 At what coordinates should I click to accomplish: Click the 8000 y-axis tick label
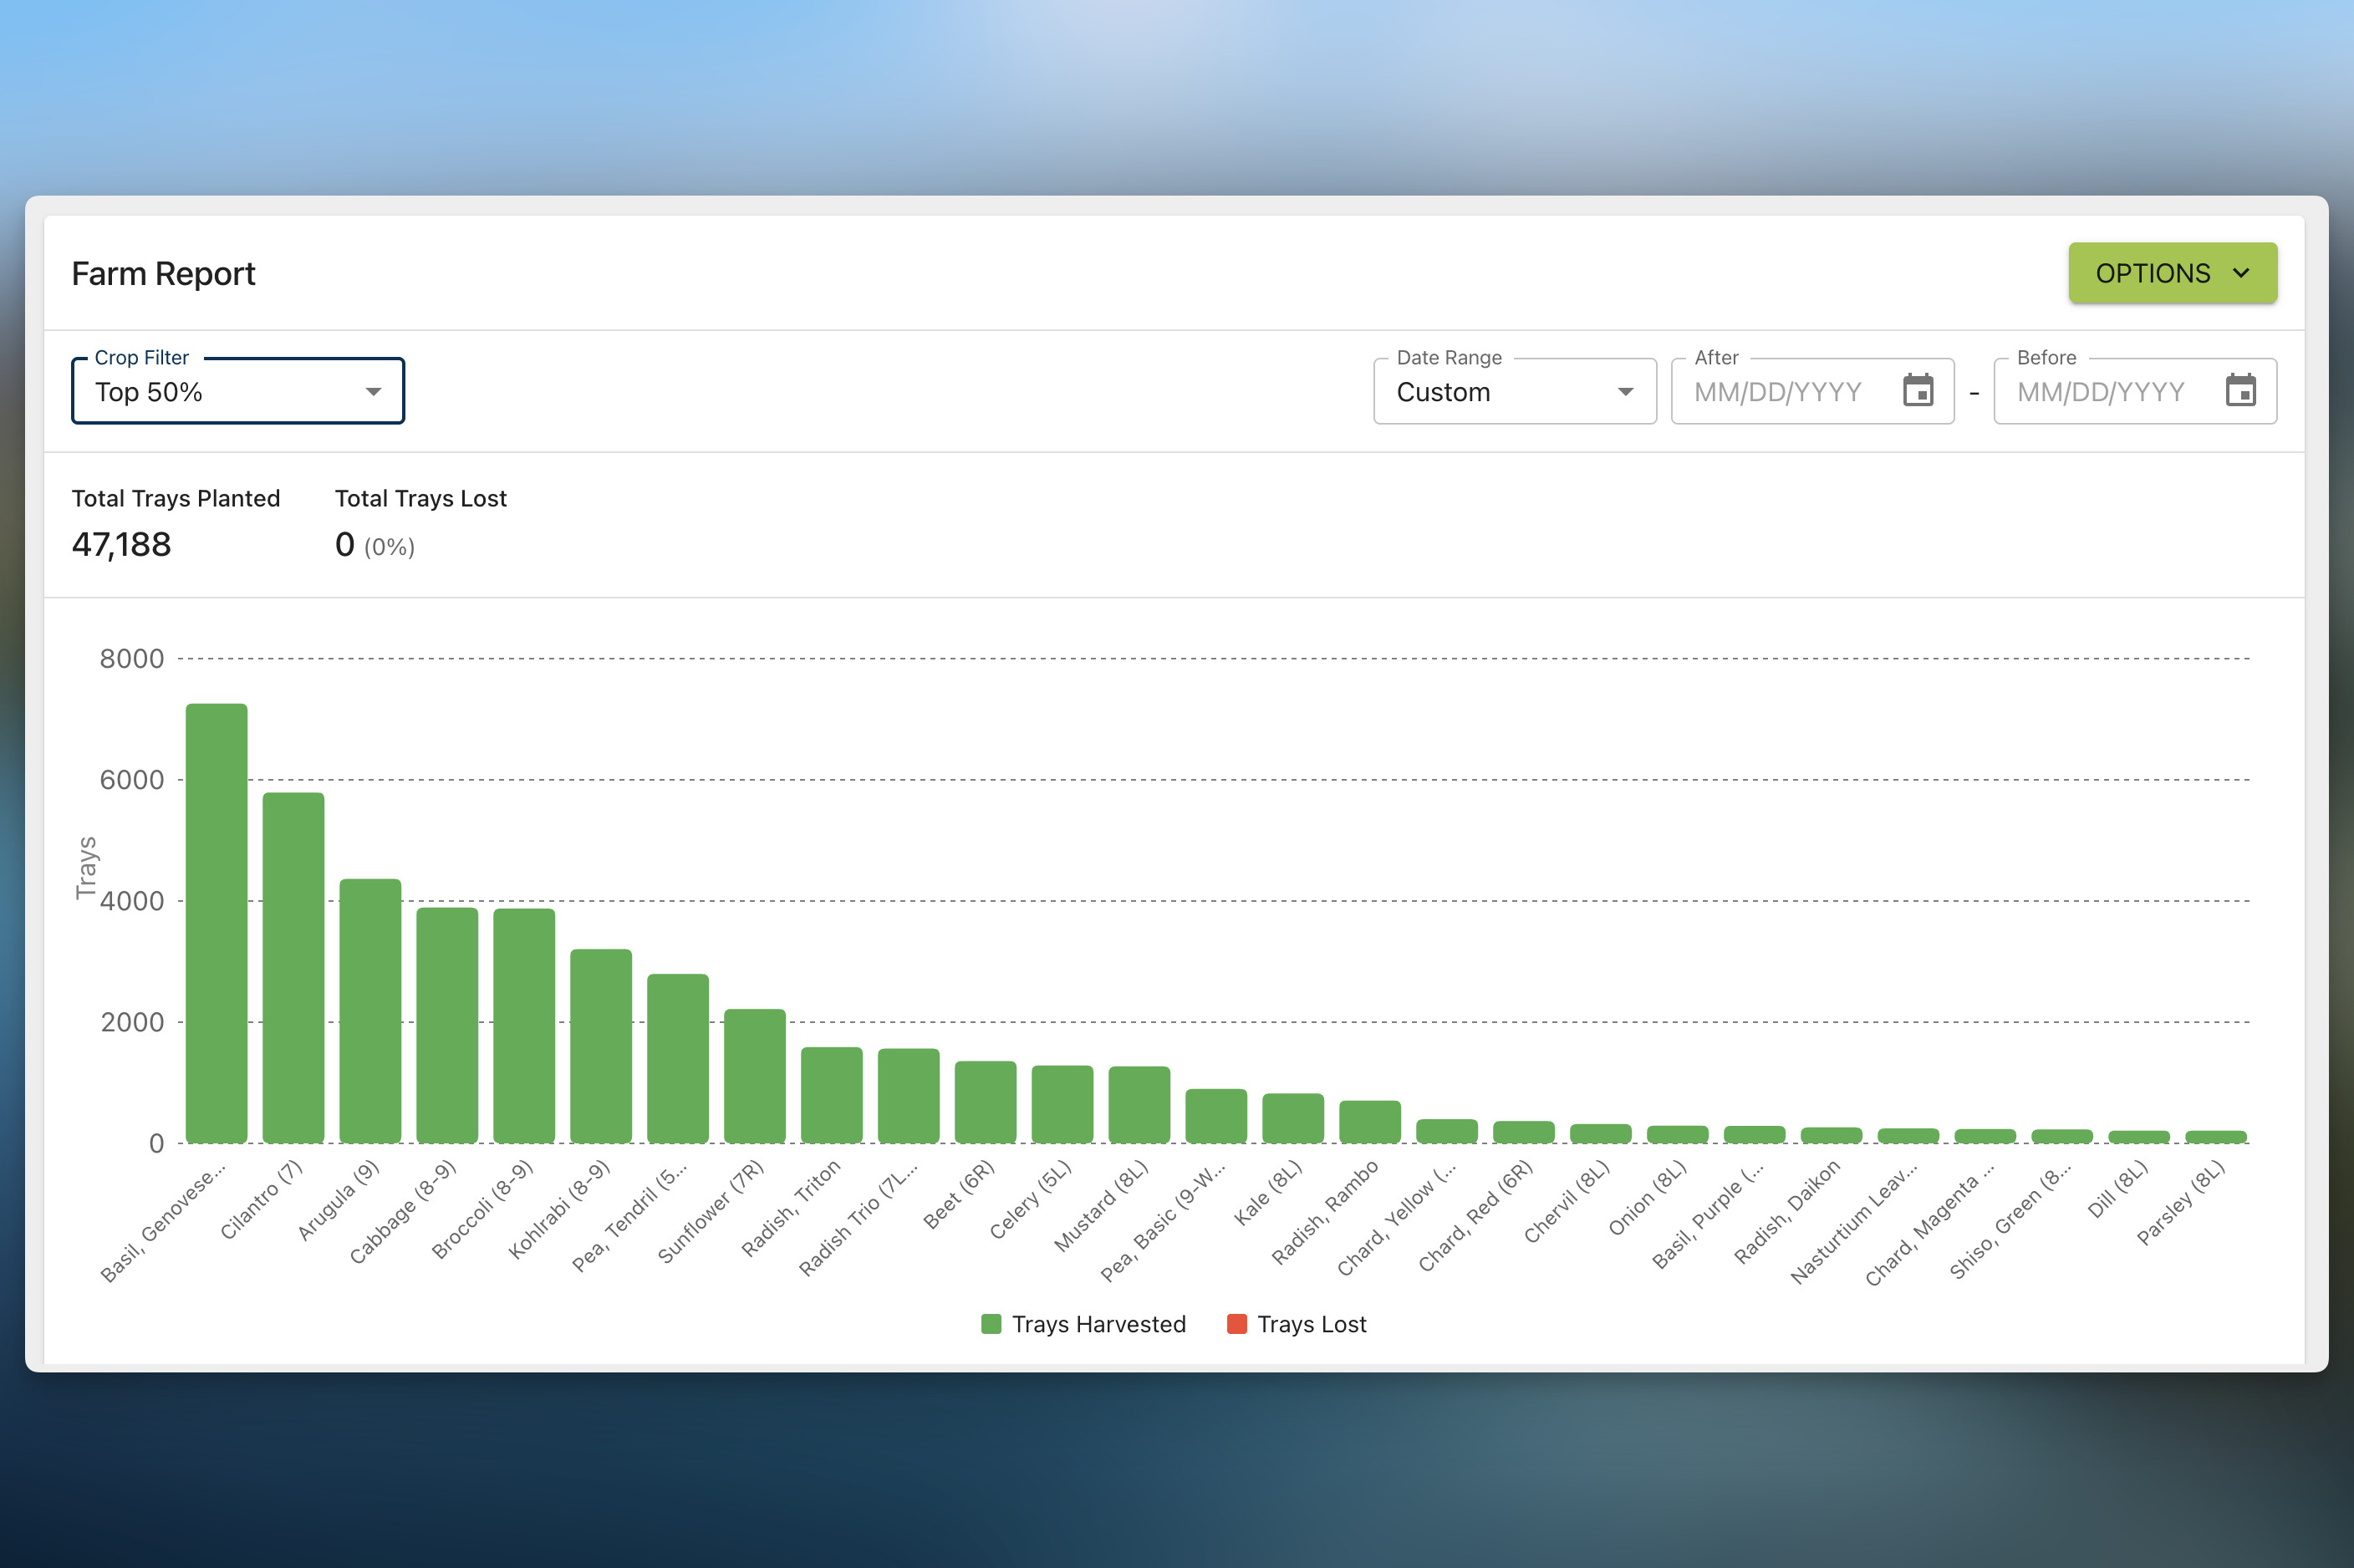(131, 659)
